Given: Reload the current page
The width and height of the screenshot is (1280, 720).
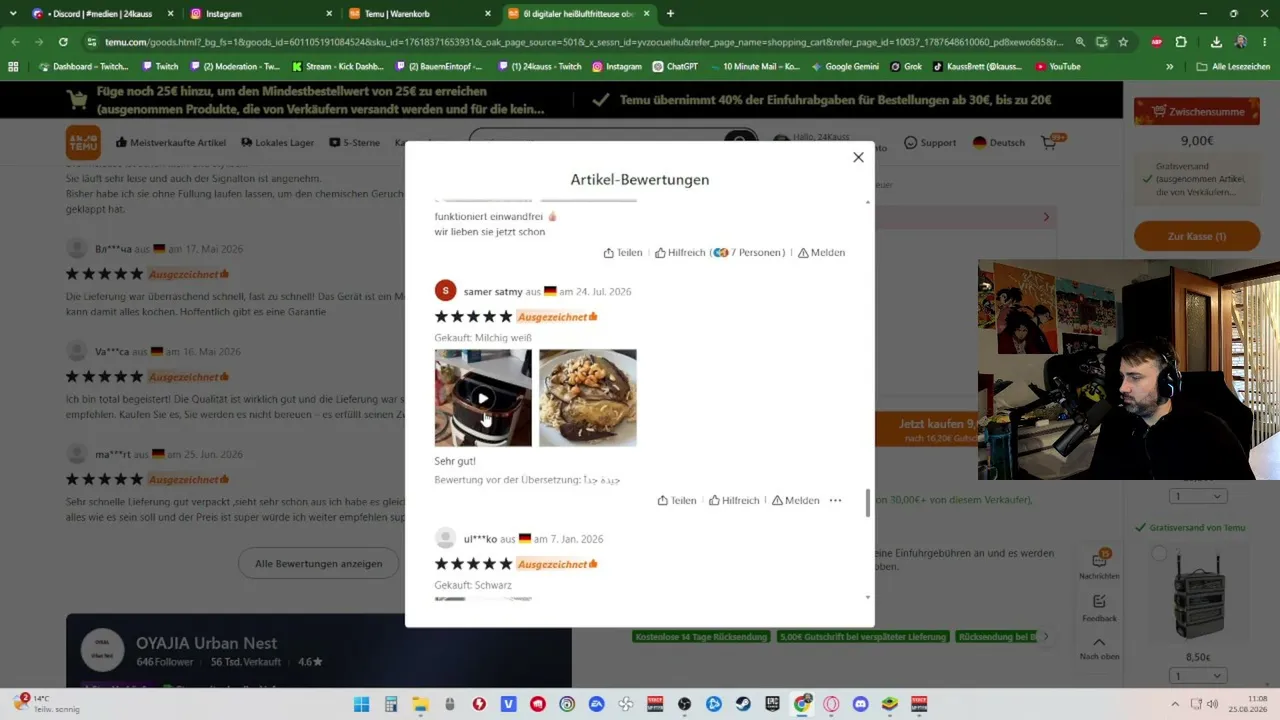Looking at the screenshot, I should click(63, 42).
